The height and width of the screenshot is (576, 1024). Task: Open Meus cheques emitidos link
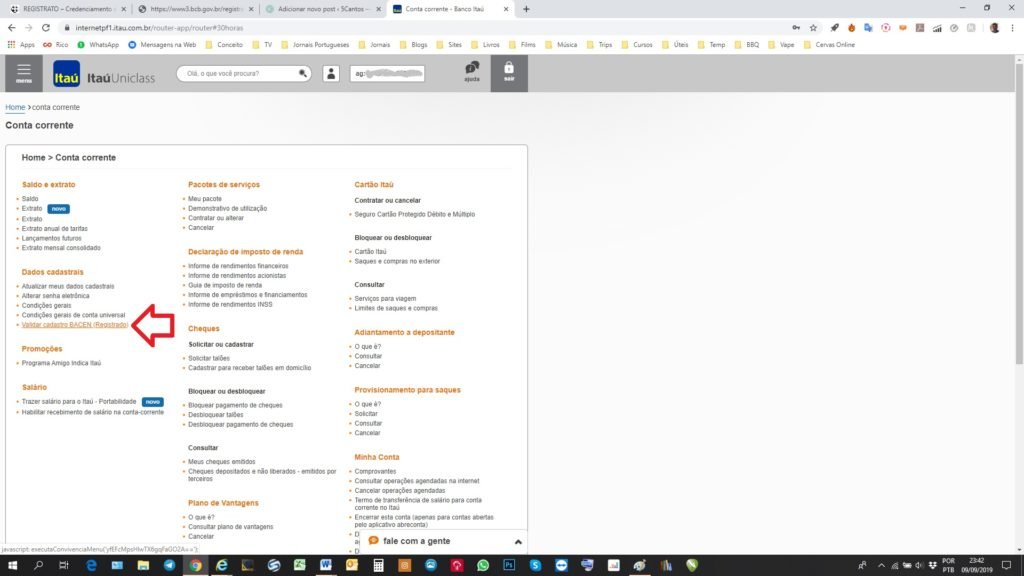point(221,462)
